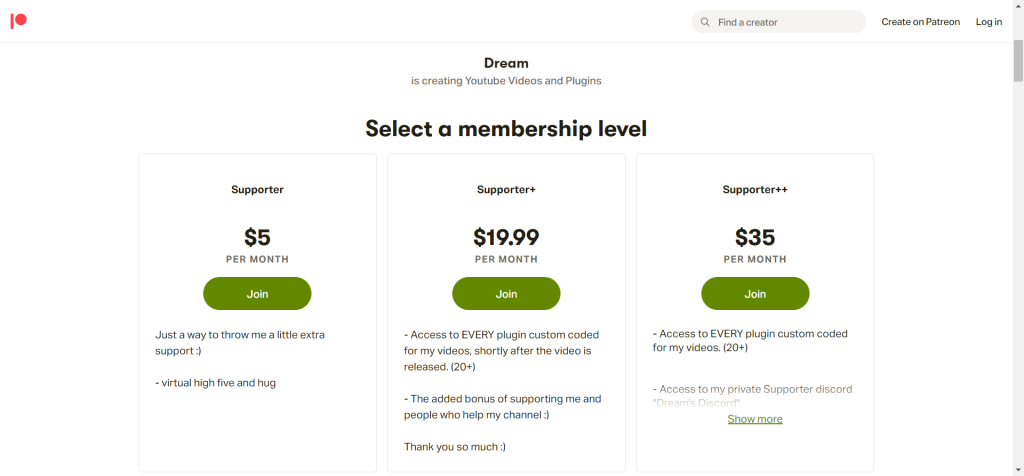Click the Dream creator name heading
The width and height of the screenshot is (1024, 476).
click(x=506, y=63)
